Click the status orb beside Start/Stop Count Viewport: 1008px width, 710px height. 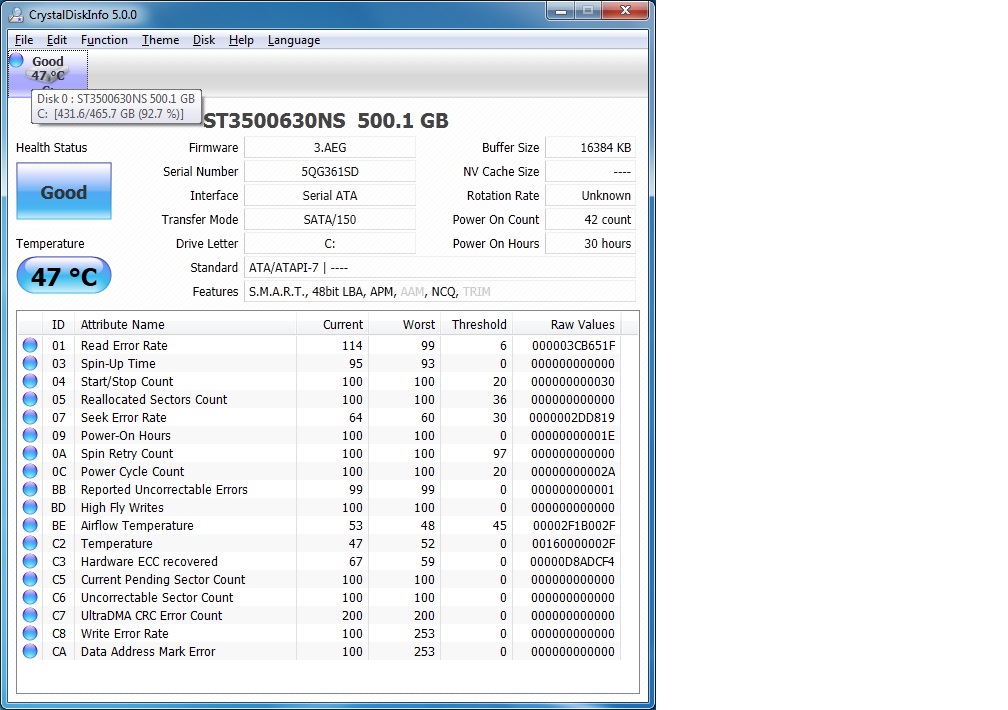(30, 381)
